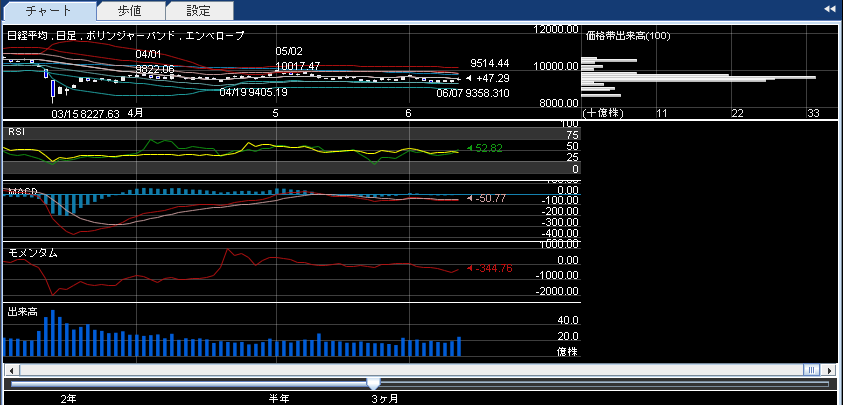This screenshot has height=405, width=843.
Task: Collapse the panel using the double-arrow icon
Action: tap(829, 9)
